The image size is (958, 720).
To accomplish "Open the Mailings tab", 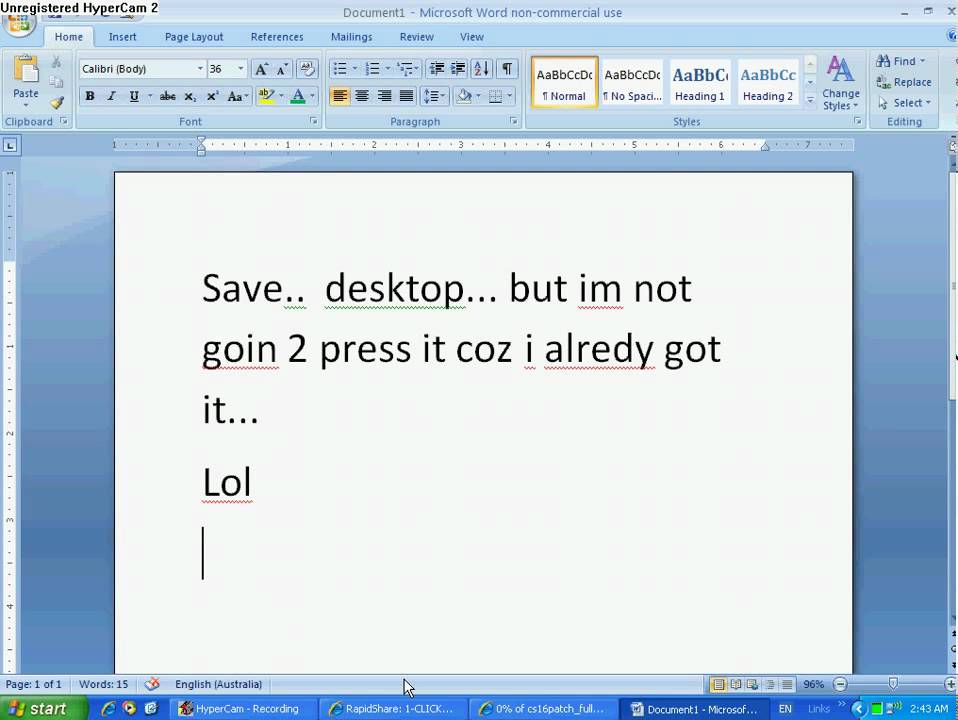I will point(351,37).
